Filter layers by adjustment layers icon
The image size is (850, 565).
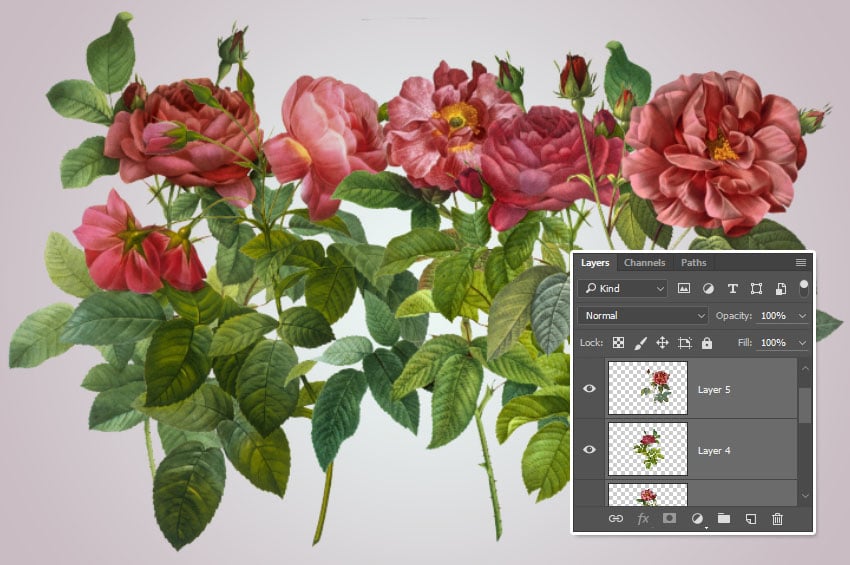708,288
